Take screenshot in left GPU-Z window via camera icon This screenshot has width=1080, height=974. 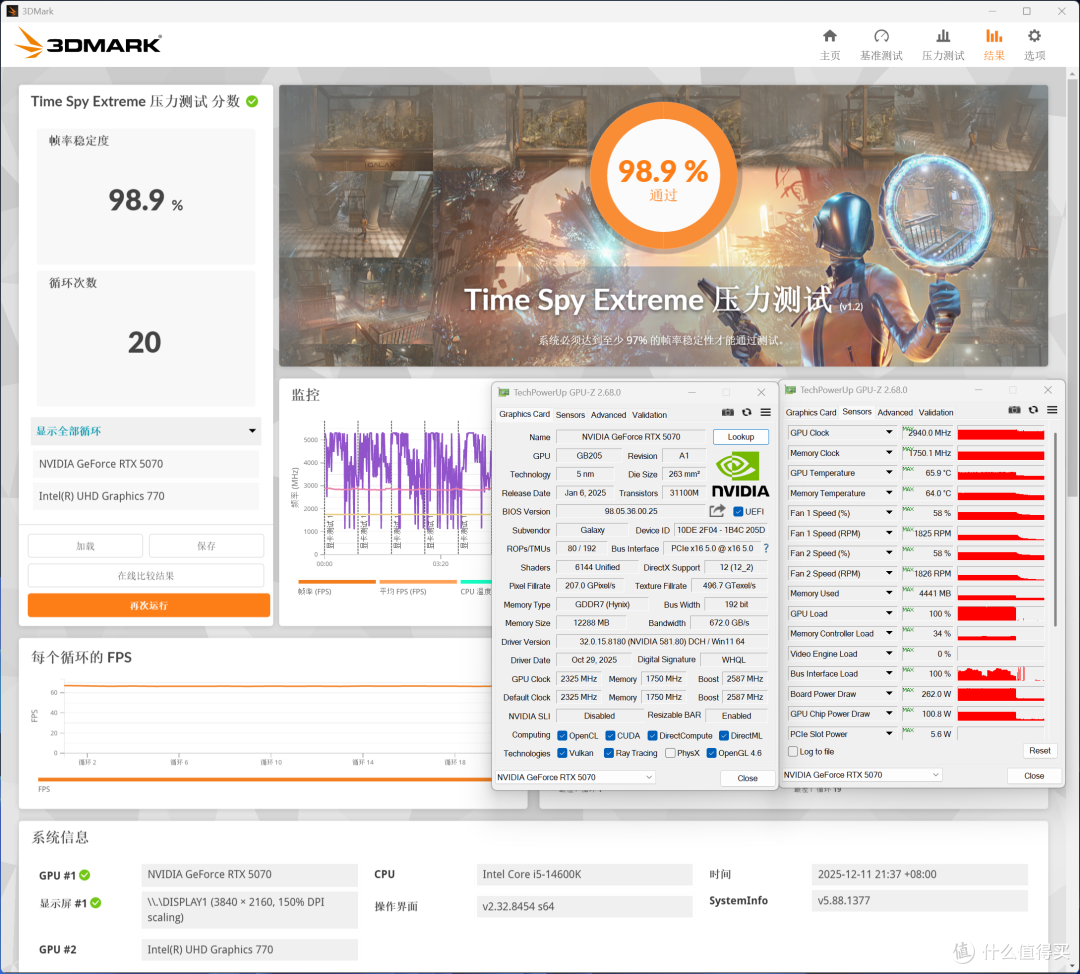click(727, 412)
